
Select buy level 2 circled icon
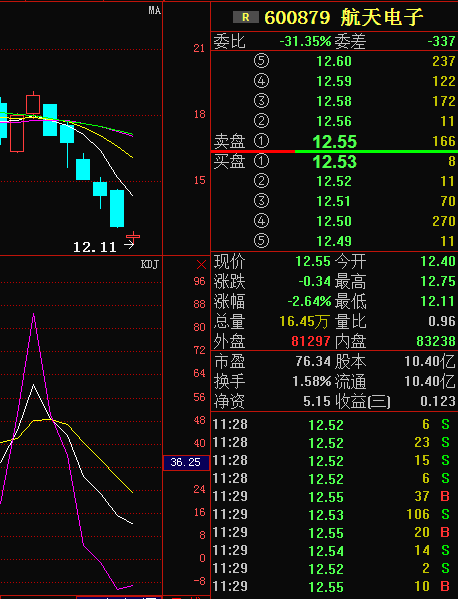tap(261, 181)
